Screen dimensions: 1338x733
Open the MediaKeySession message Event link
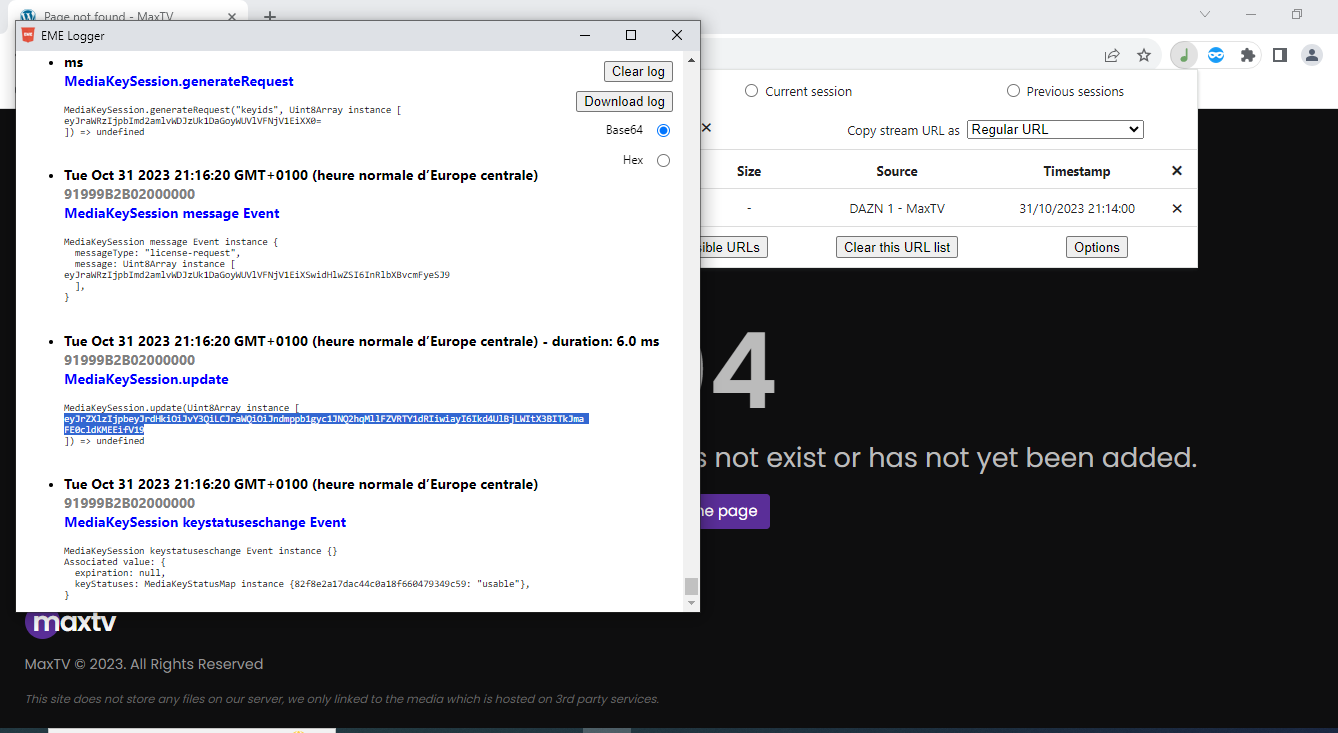pyautogui.click(x=172, y=213)
